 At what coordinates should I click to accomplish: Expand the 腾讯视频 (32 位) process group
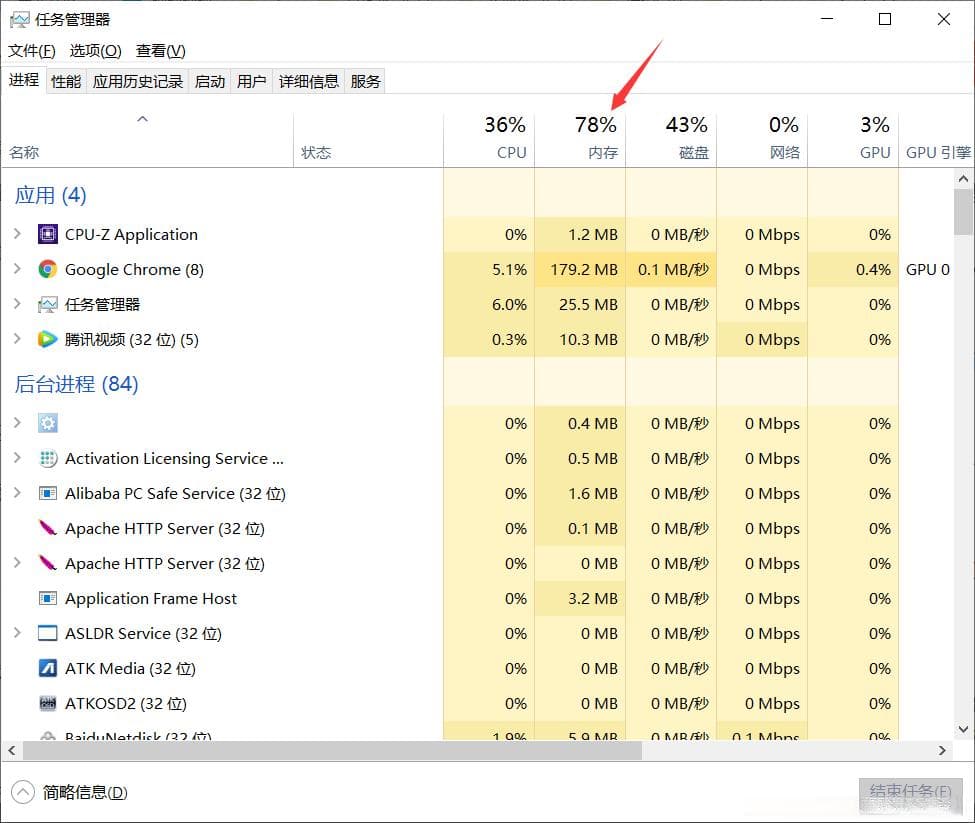pos(17,339)
